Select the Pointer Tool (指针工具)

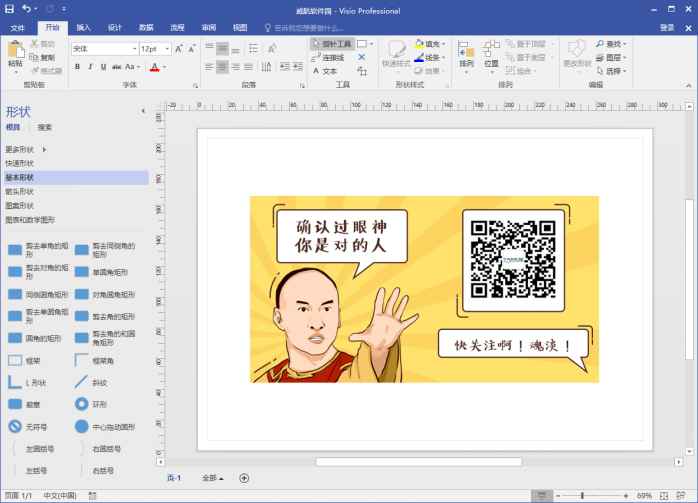pos(332,44)
